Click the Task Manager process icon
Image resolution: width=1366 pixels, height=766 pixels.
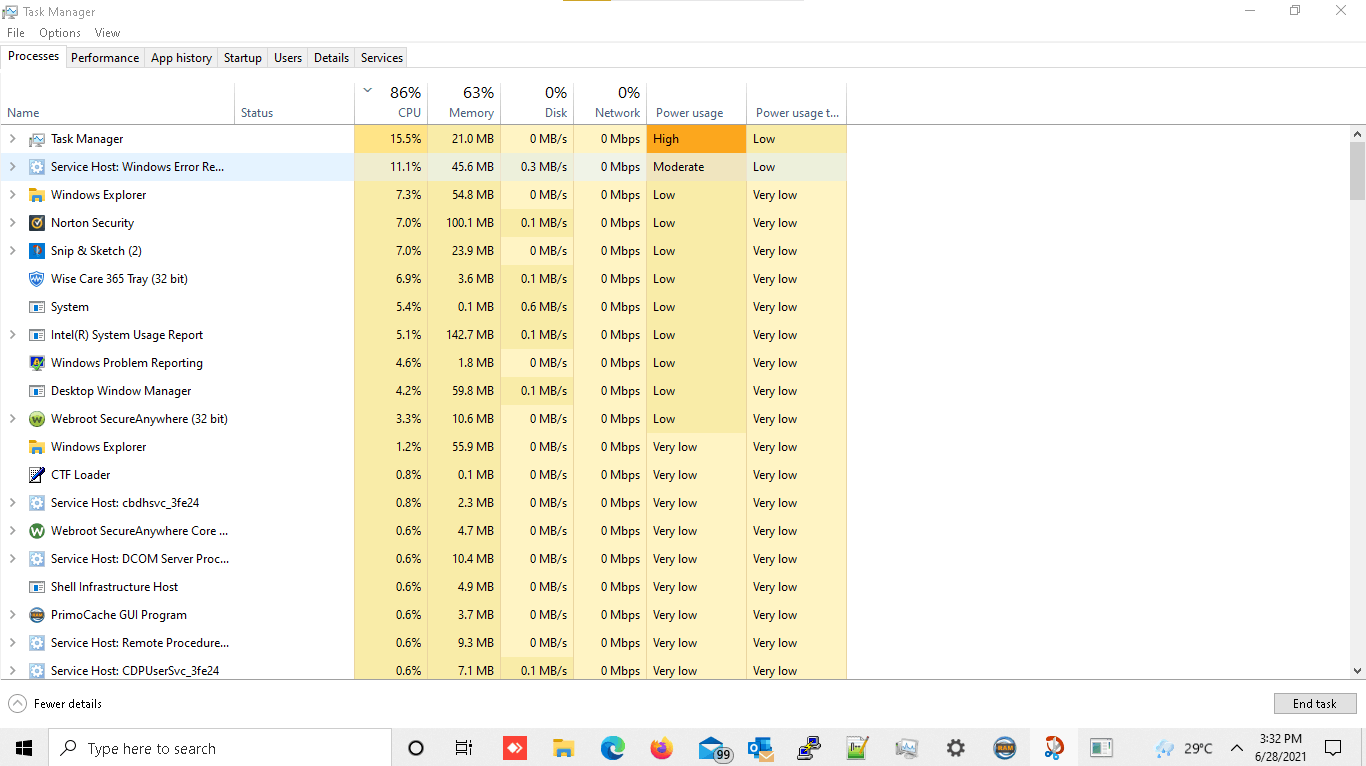pos(37,139)
